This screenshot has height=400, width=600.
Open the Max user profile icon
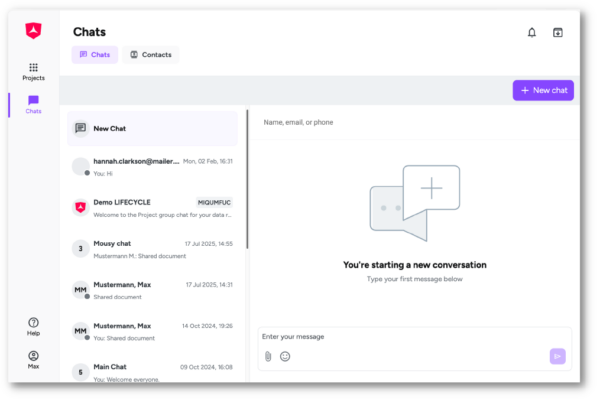point(33,360)
